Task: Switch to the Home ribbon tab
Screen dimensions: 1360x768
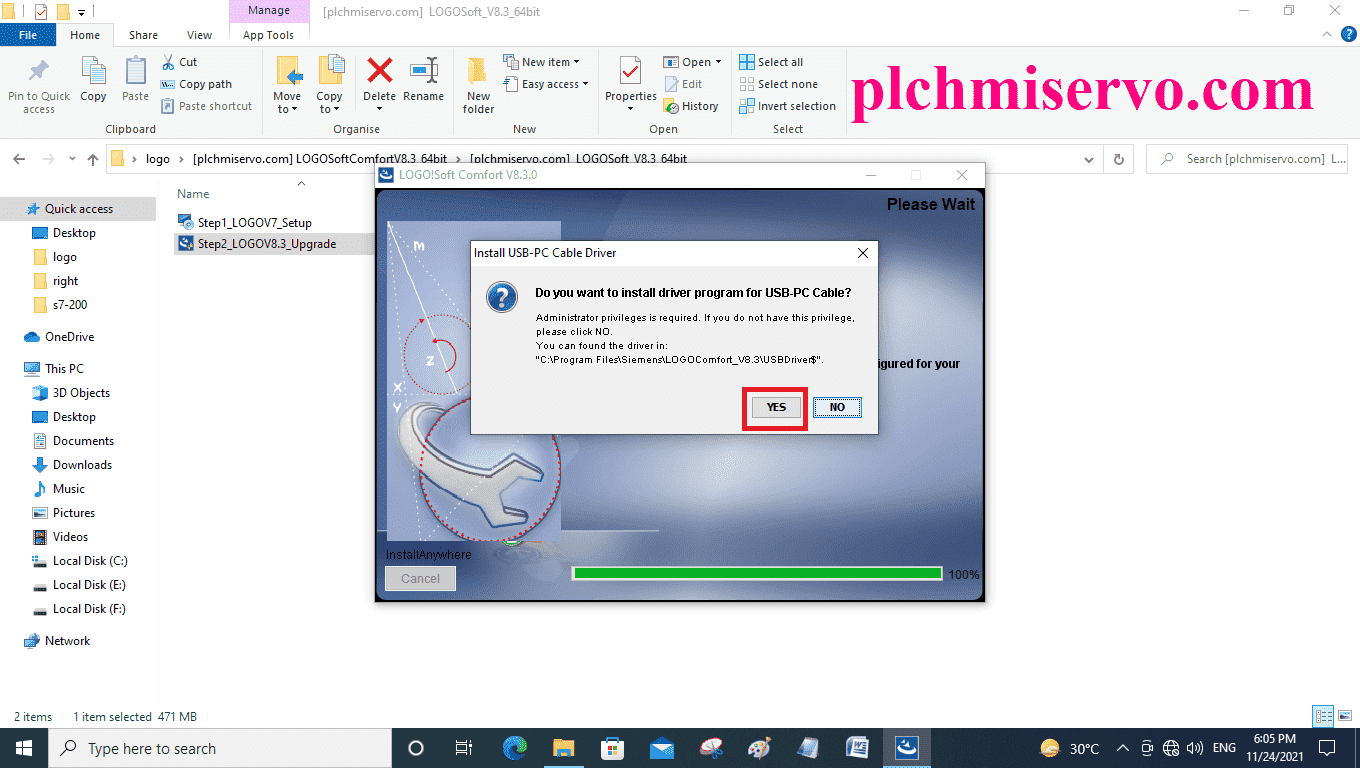Action: pos(85,35)
